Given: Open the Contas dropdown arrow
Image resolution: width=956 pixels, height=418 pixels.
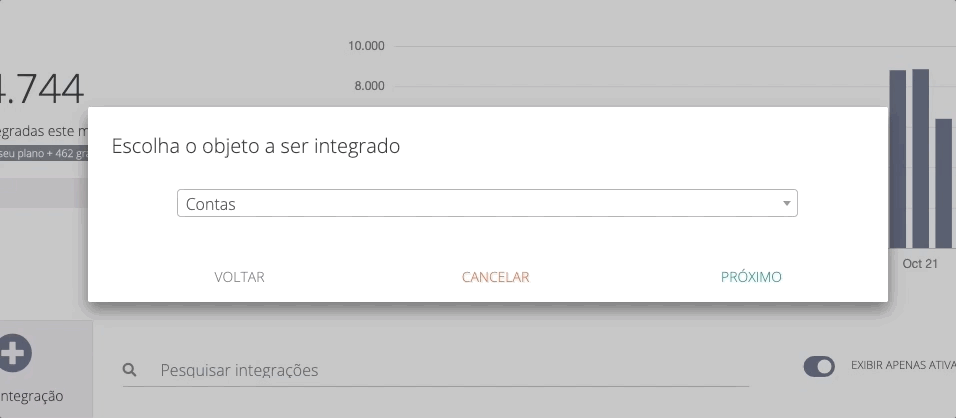Looking at the screenshot, I should (x=787, y=203).
